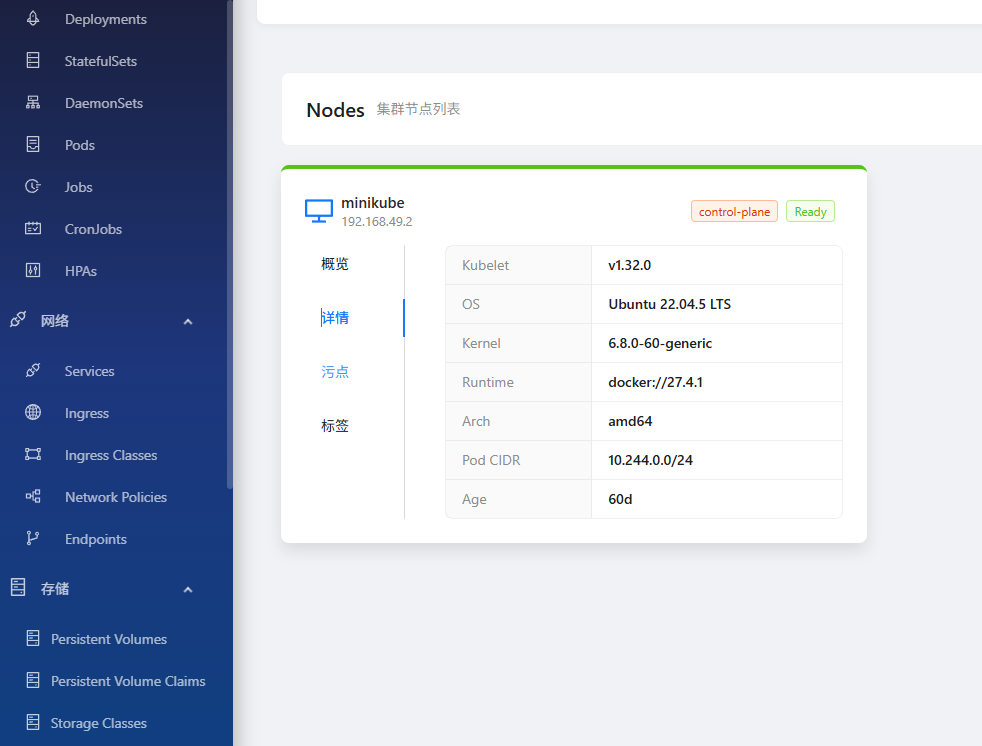Click Runtime value docker://27.4.1
The width and height of the screenshot is (982, 746).
(655, 382)
